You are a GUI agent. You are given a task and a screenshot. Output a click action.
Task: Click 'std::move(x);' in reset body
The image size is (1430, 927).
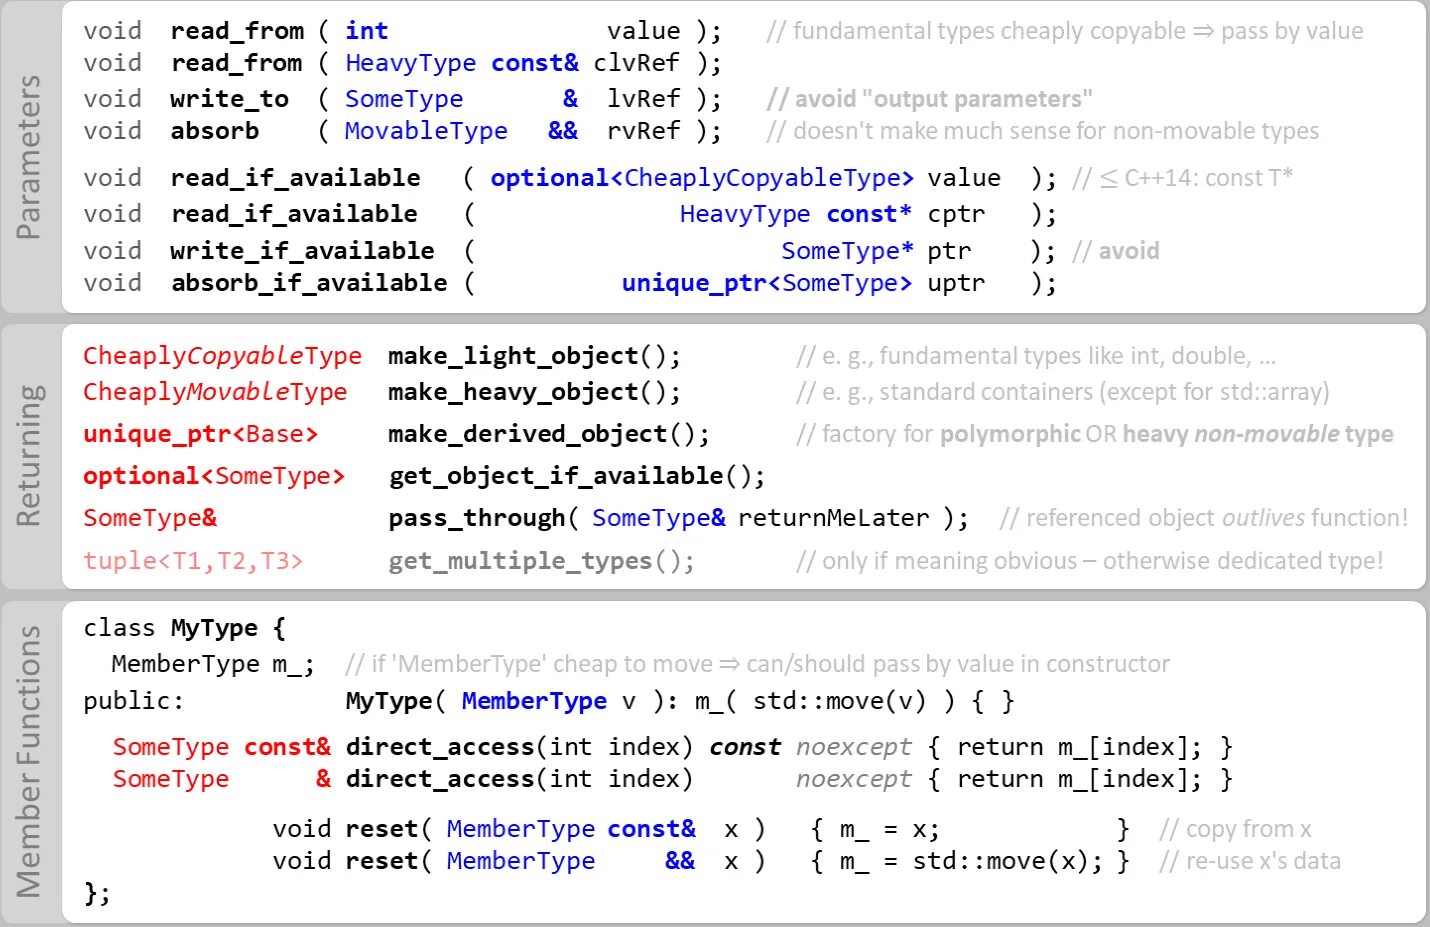[1007, 861]
